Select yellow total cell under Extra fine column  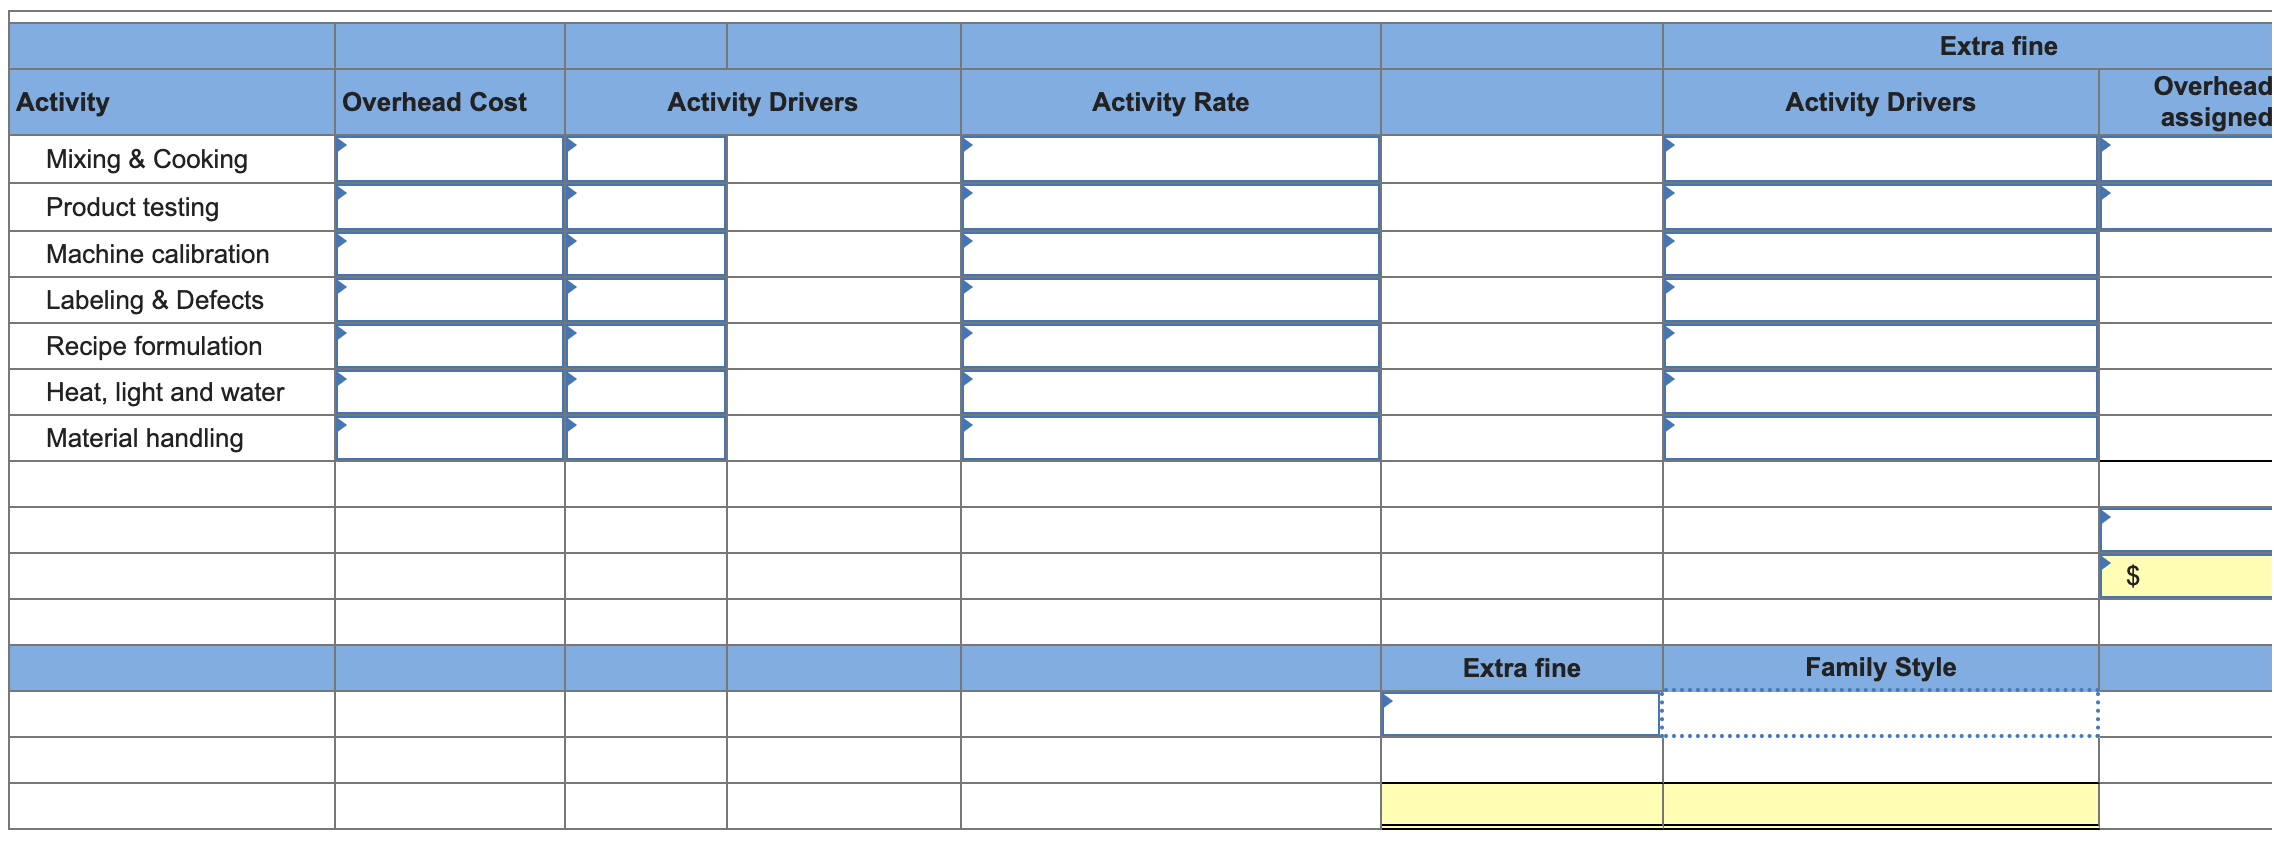[1522, 806]
